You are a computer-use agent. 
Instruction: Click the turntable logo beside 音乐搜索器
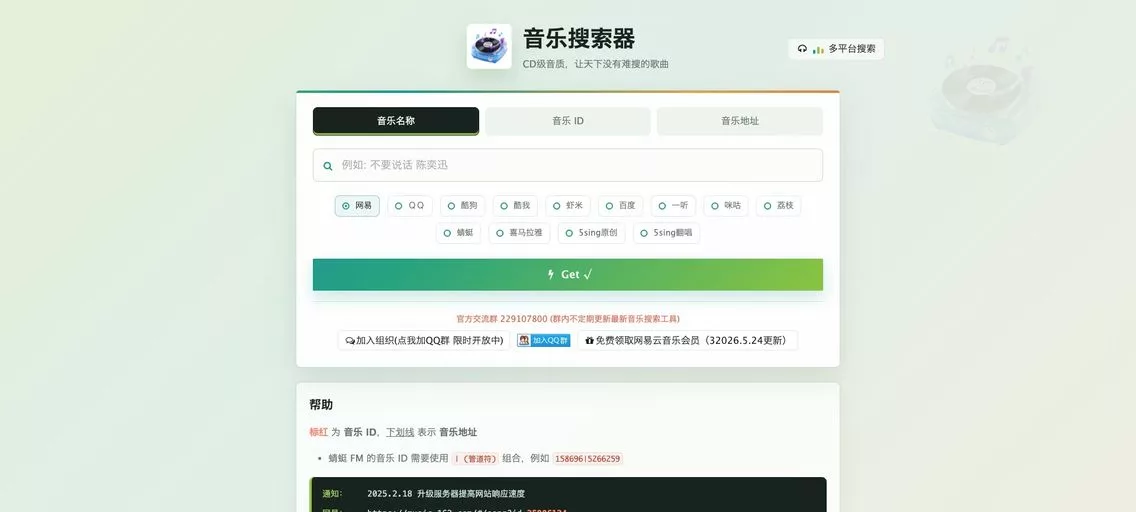click(489, 46)
